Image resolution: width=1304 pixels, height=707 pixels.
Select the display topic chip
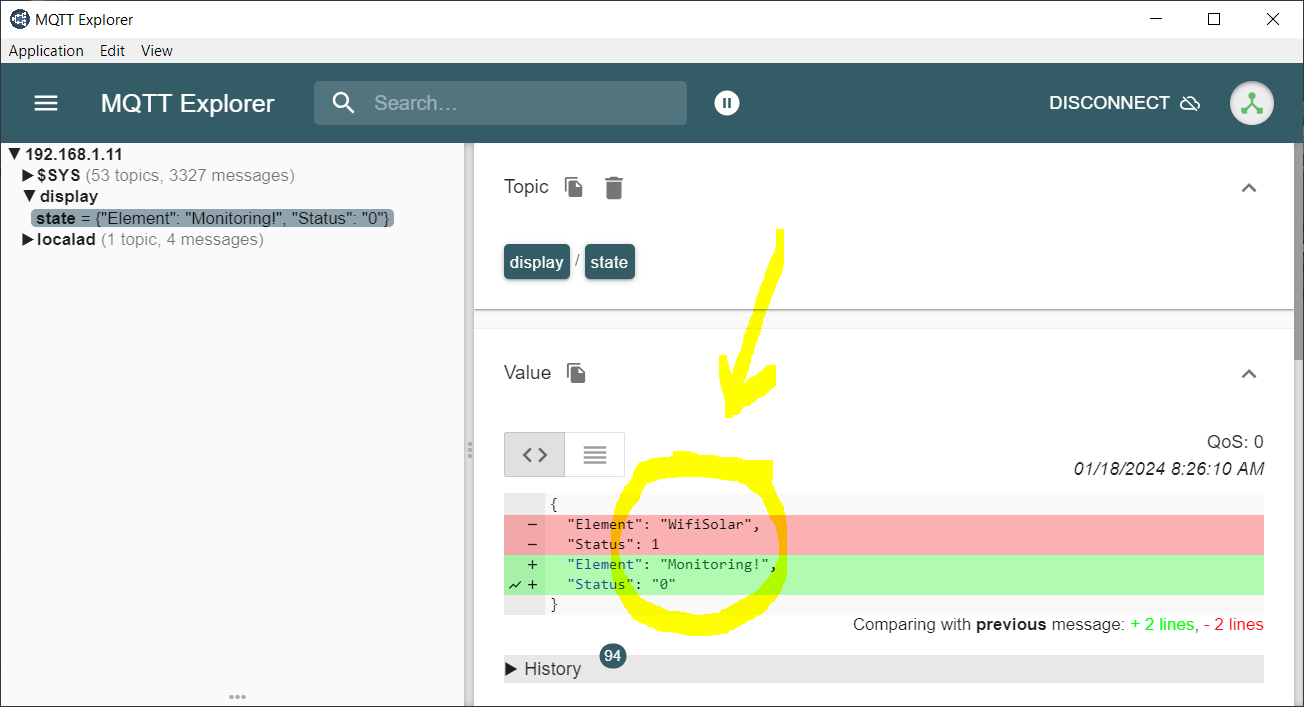(x=537, y=262)
